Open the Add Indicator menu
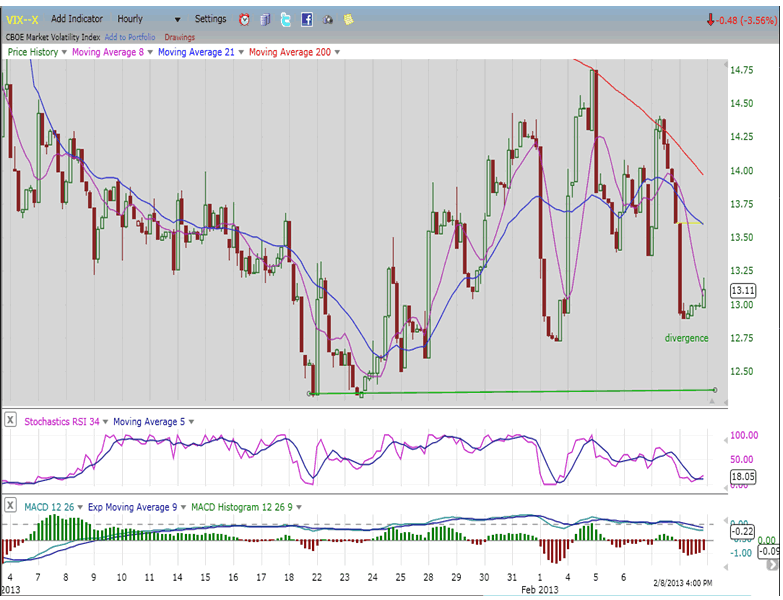This screenshot has height=600, width=783. coord(75,19)
